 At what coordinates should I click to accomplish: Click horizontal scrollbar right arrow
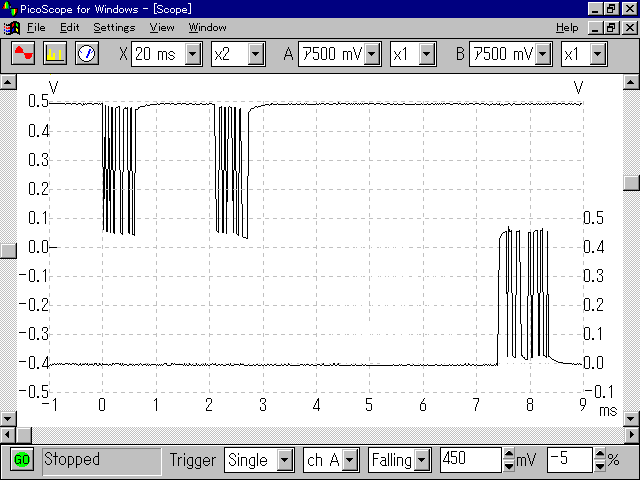click(631, 434)
